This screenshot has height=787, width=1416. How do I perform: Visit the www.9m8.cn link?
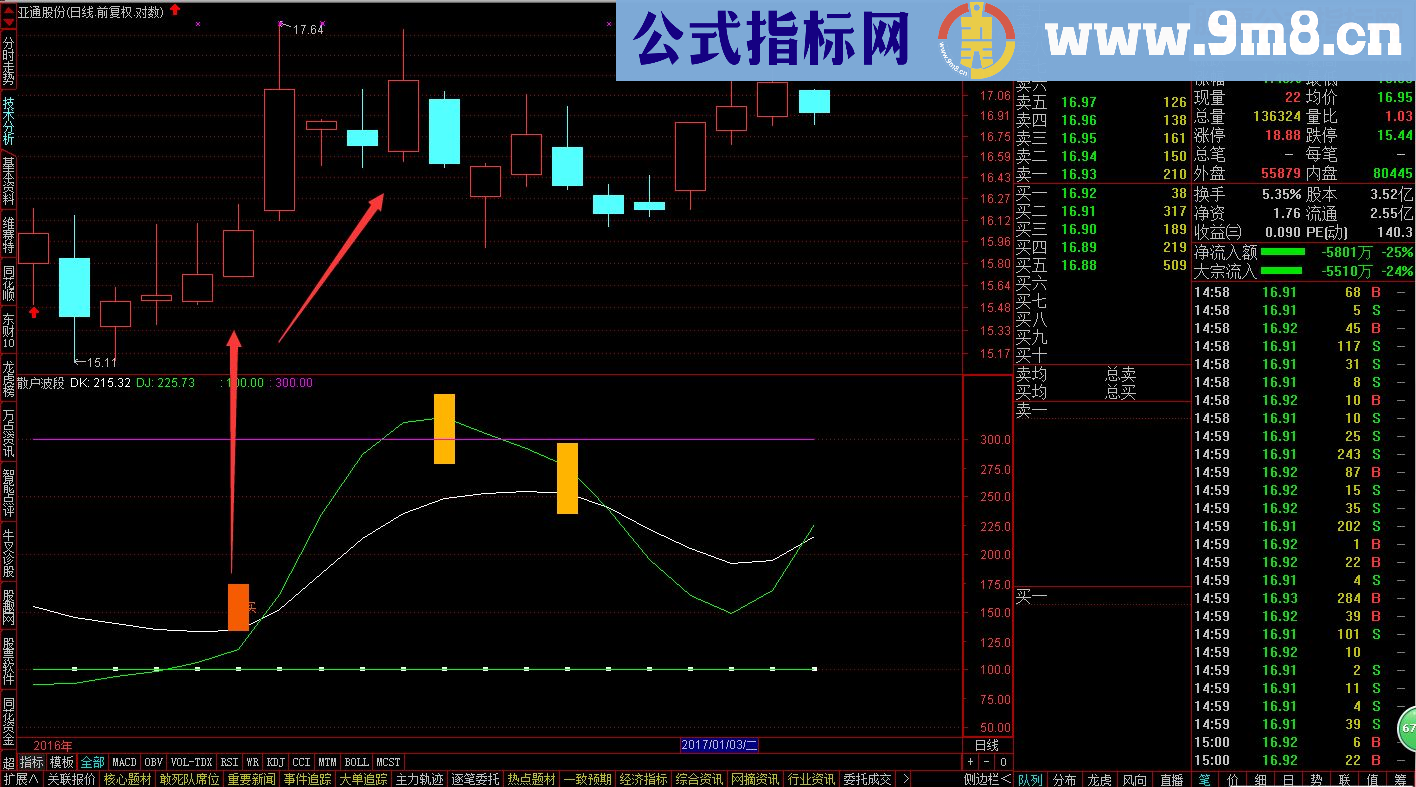[1220, 35]
